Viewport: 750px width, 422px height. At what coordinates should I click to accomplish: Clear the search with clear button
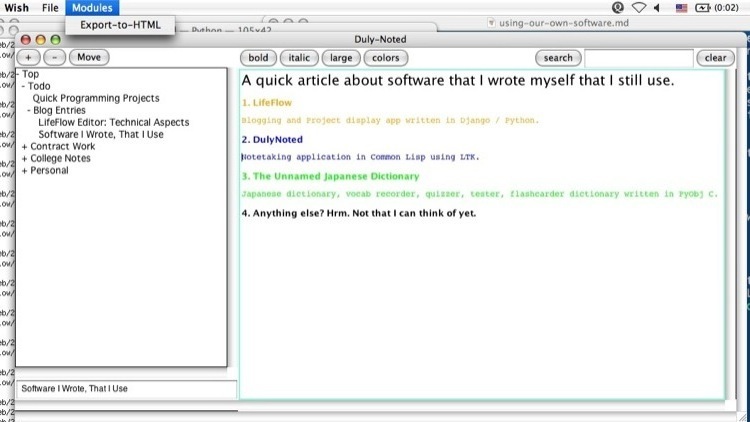[715, 58]
